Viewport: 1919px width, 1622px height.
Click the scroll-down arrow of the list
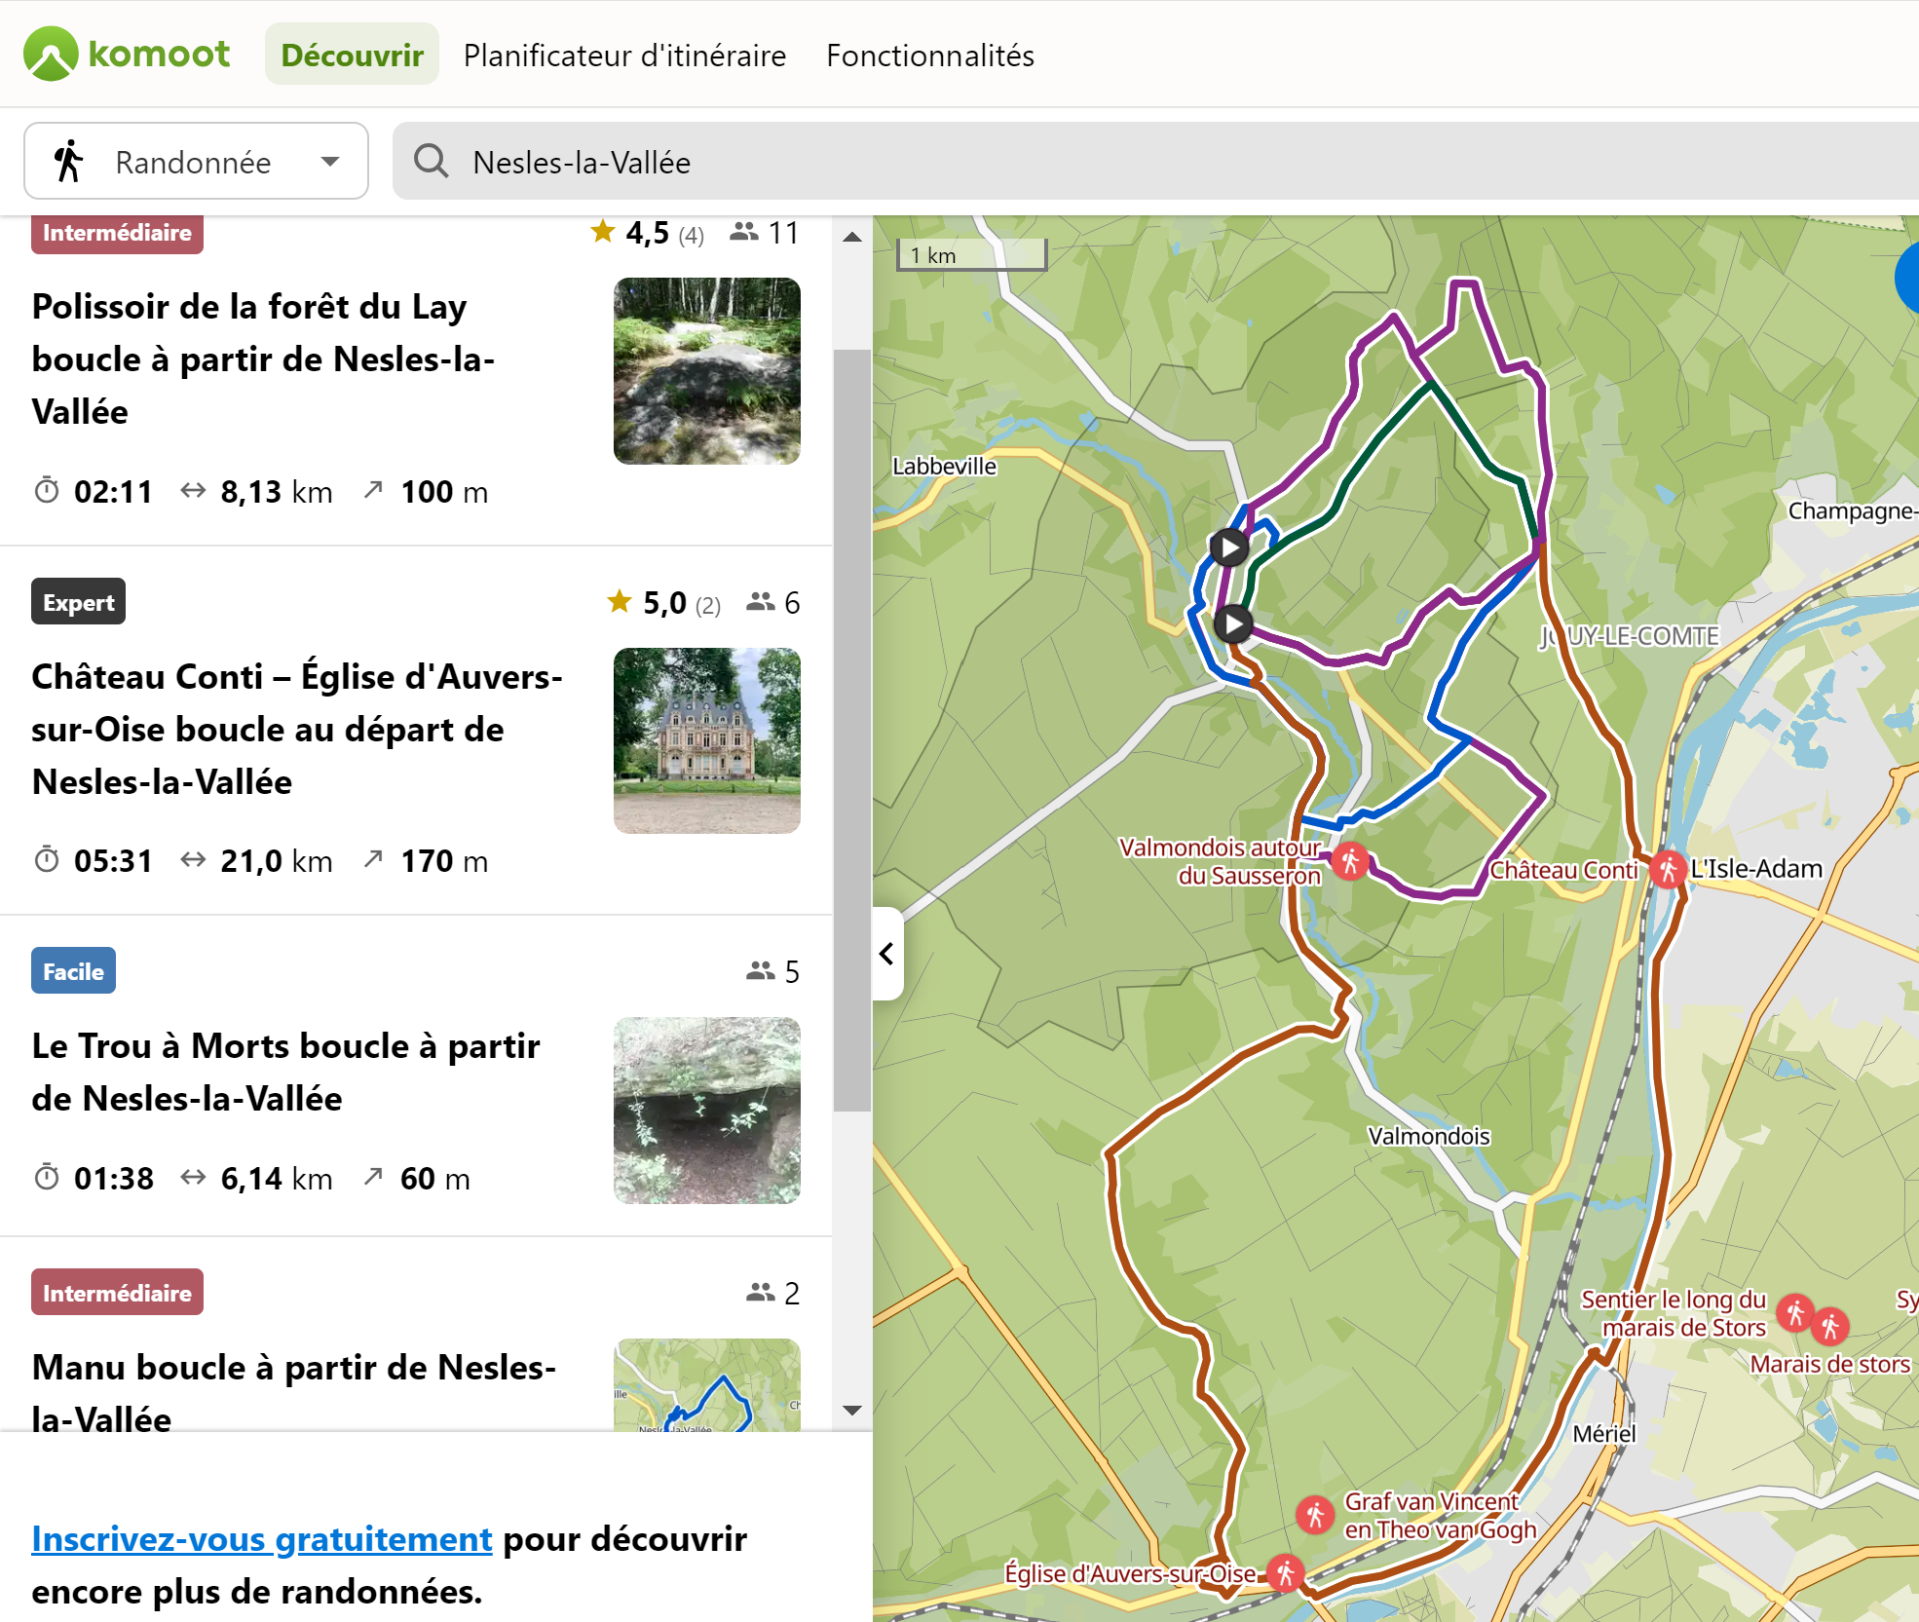(x=852, y=1410)
